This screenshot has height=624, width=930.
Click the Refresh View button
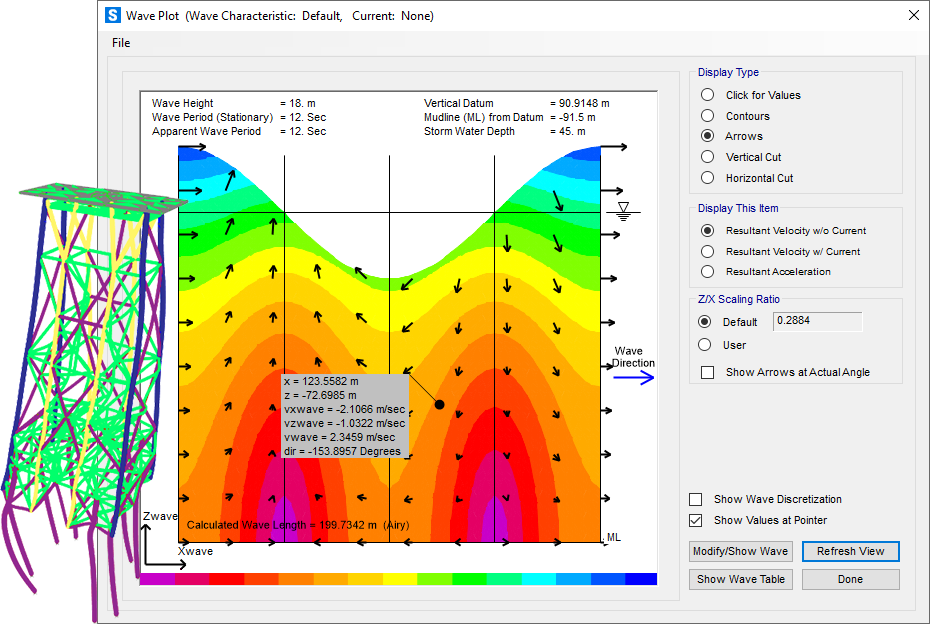[x=850, y=551]
